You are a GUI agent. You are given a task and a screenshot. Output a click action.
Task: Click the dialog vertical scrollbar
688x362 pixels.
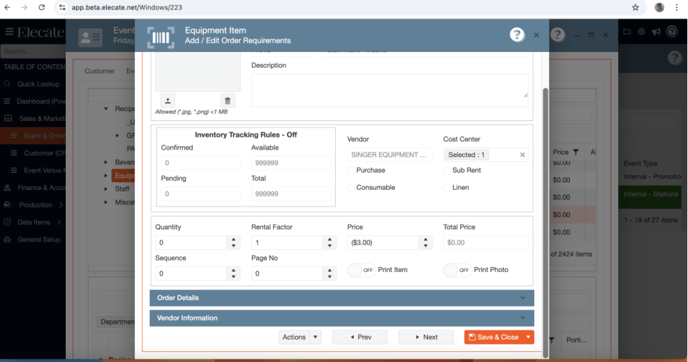click(545, 223)
